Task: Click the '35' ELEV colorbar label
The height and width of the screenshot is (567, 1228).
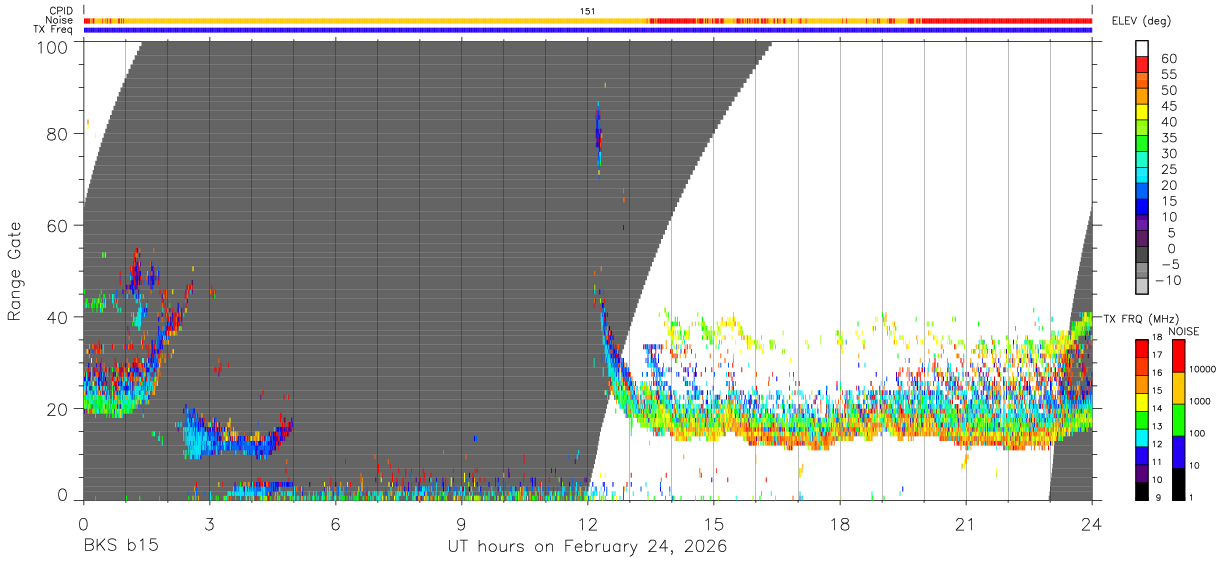Action: pos(1167,138)
